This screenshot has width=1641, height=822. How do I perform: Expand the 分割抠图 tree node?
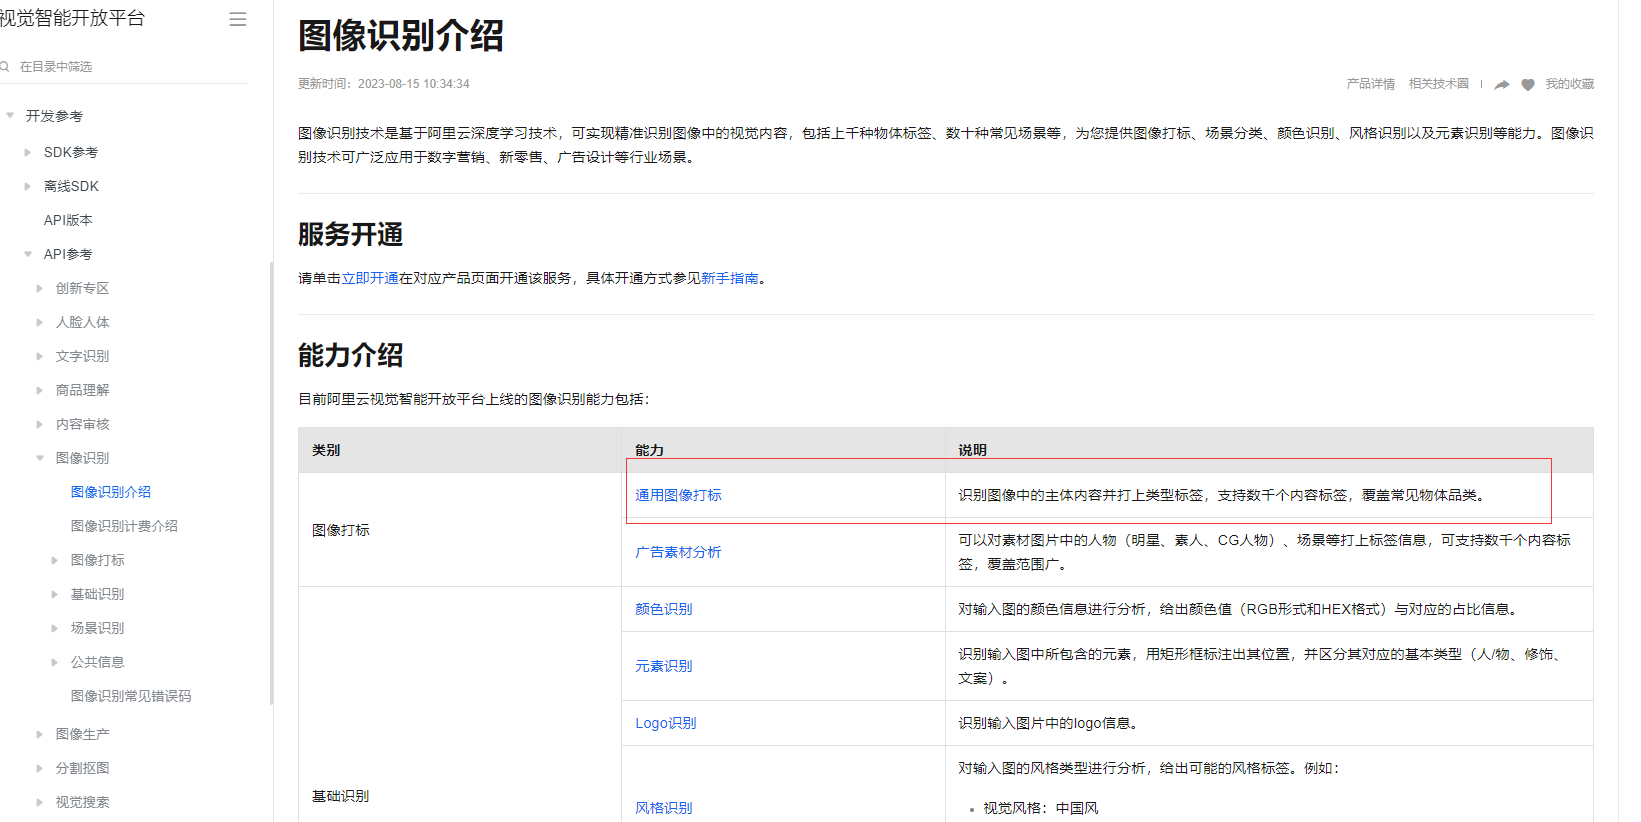click(40, 768)
